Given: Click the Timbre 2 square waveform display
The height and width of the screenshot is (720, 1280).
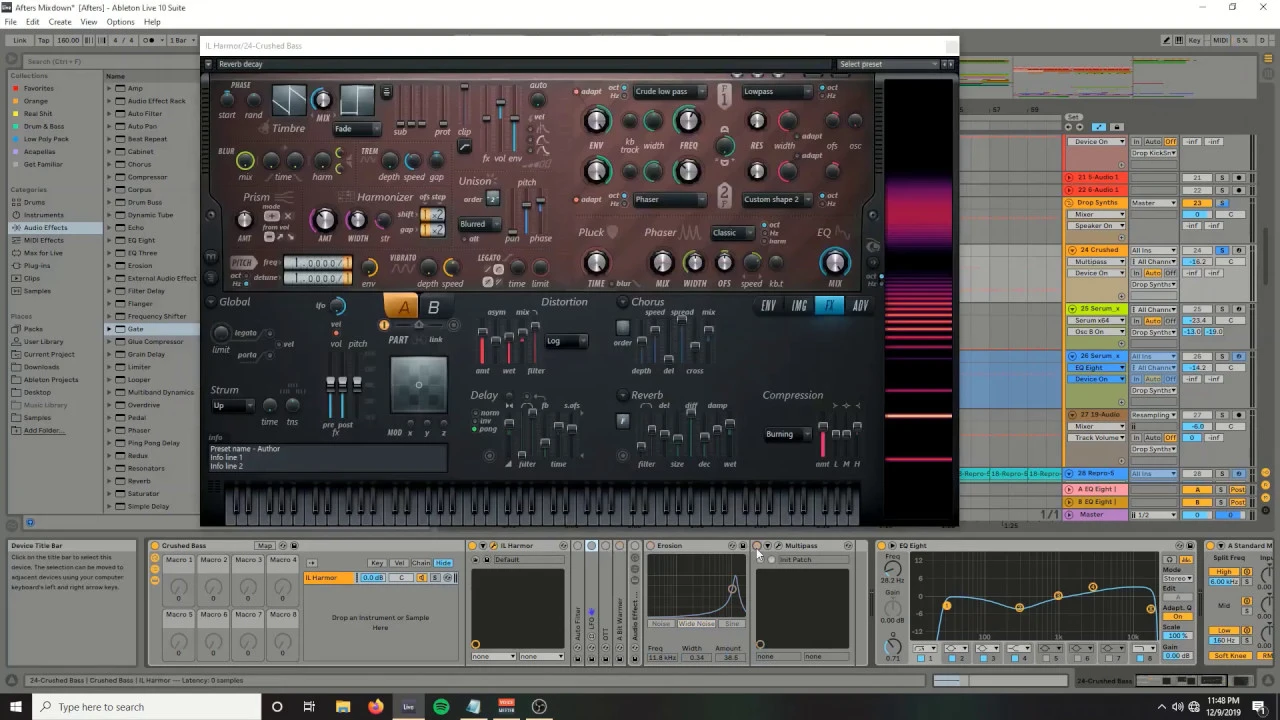Looking at the screenshot, I should pyautogui.click(x=357, y=100).
